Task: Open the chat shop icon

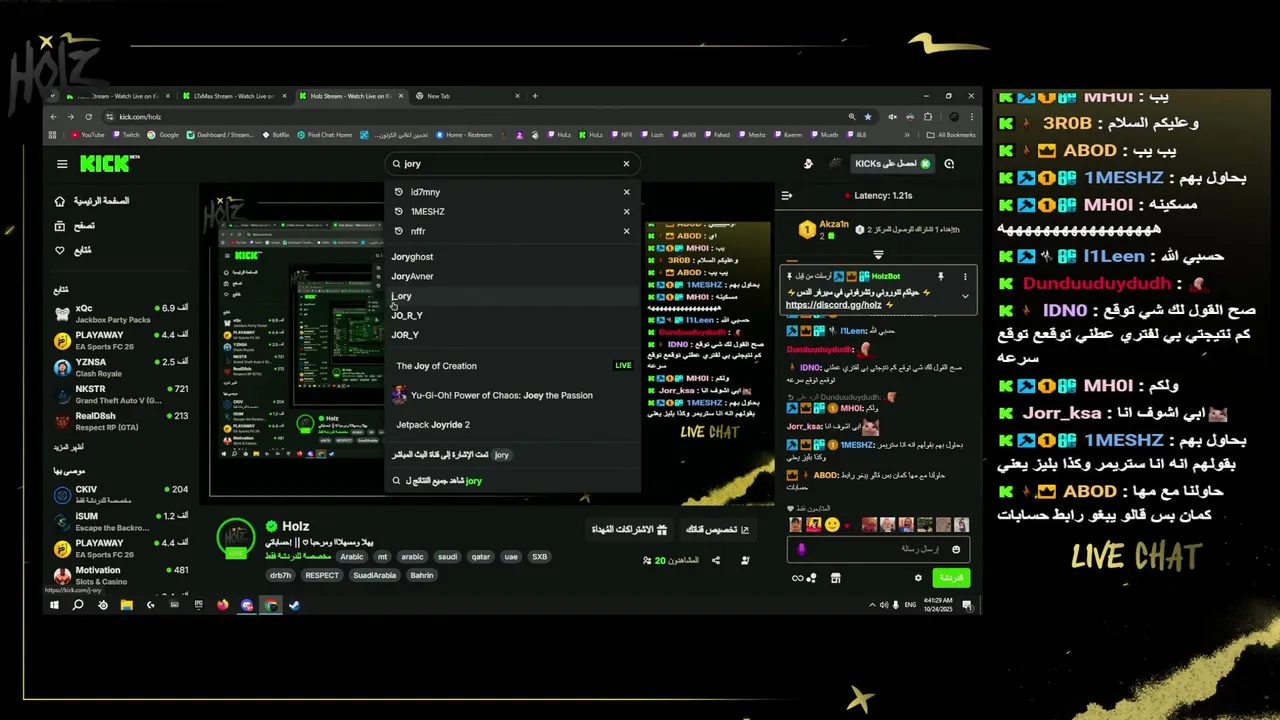Action: click(x=836, y=577)
